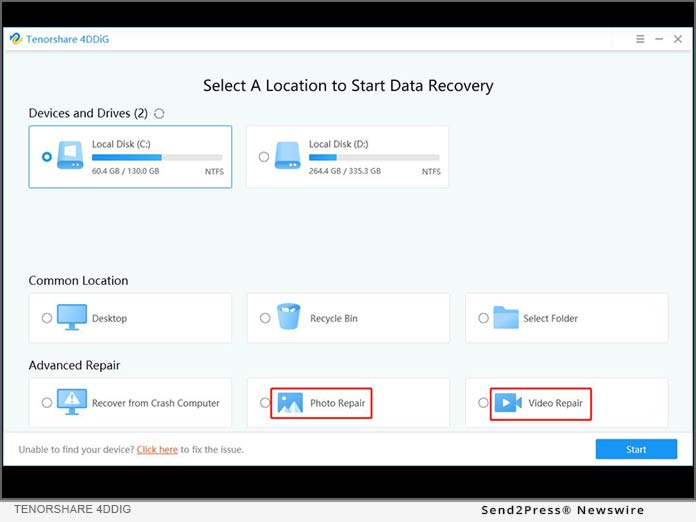Click the Local Disk (C:) usage bar
The height and width of the screenshot is (522, 696).
coord(157,157)
